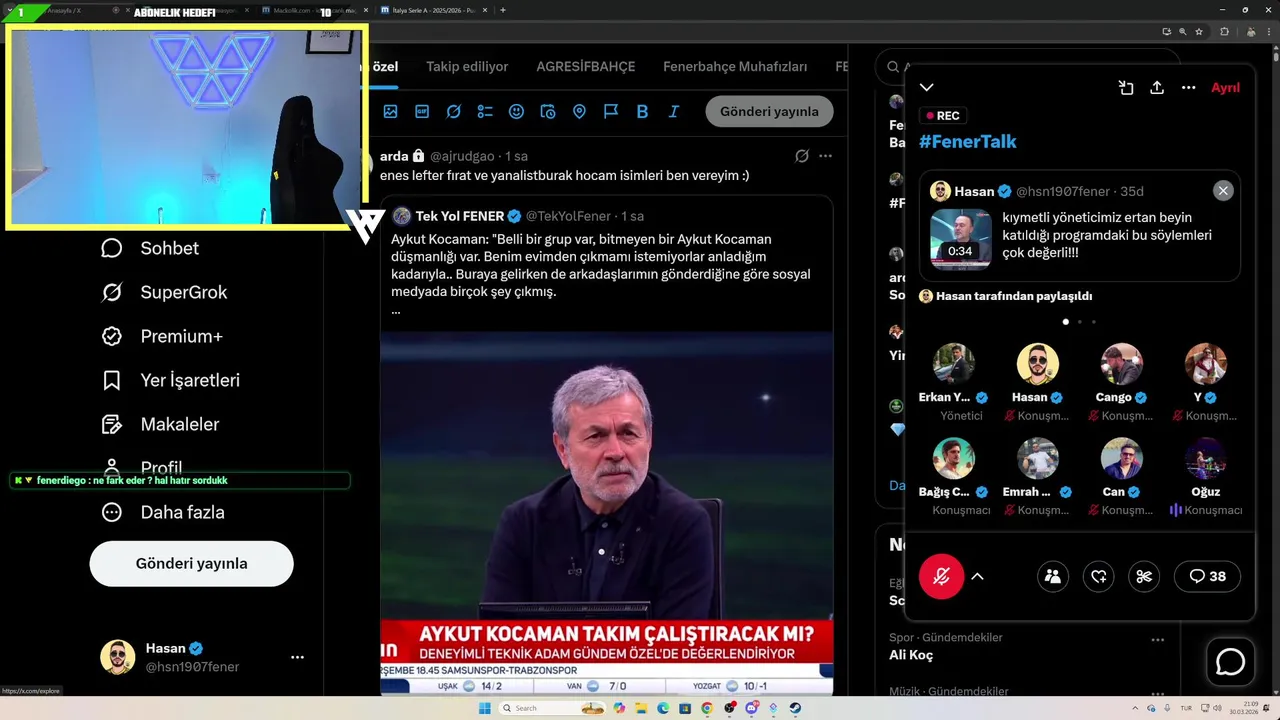Click the grey Gönderi yayınla button in composer
This screenshot has width=1280, height=720.
[x=769, y=111]
